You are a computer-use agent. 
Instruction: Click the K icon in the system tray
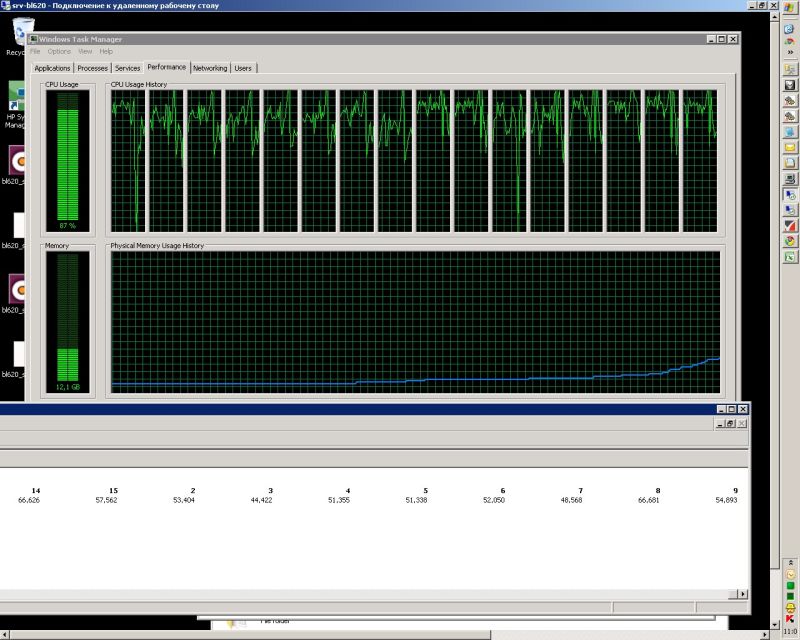(x=790, y=619)
